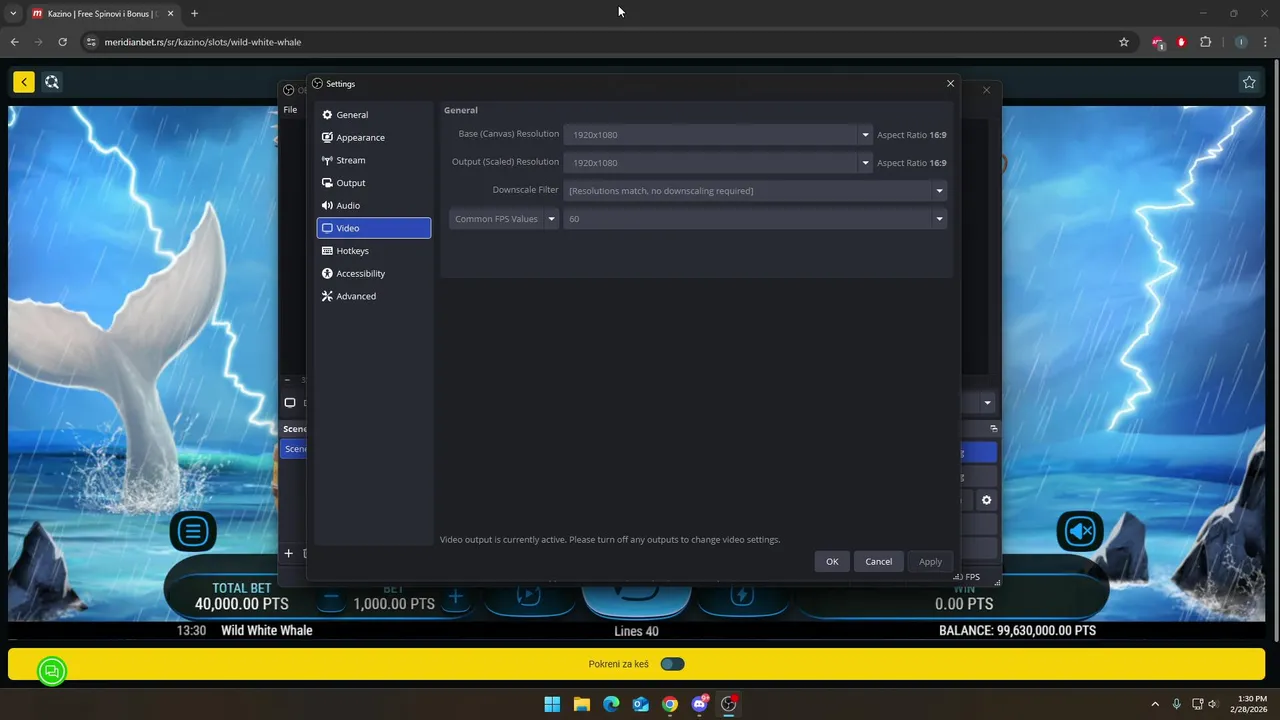Image resolution: width=1280 pixels, height=720 pixels.
Task: Open Advanced settings category
Action: click(x=373, y=296)
